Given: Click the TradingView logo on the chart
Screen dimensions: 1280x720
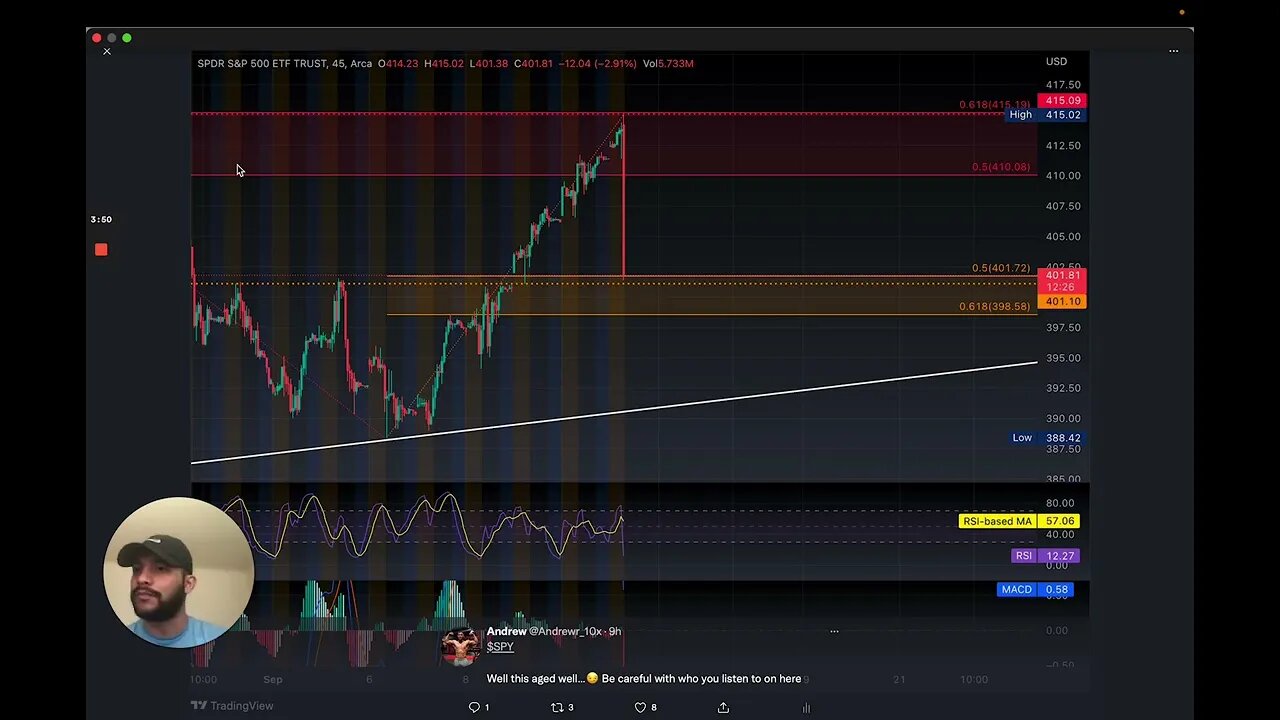Looking at the screenshot, I should click(x=233, y=705).
